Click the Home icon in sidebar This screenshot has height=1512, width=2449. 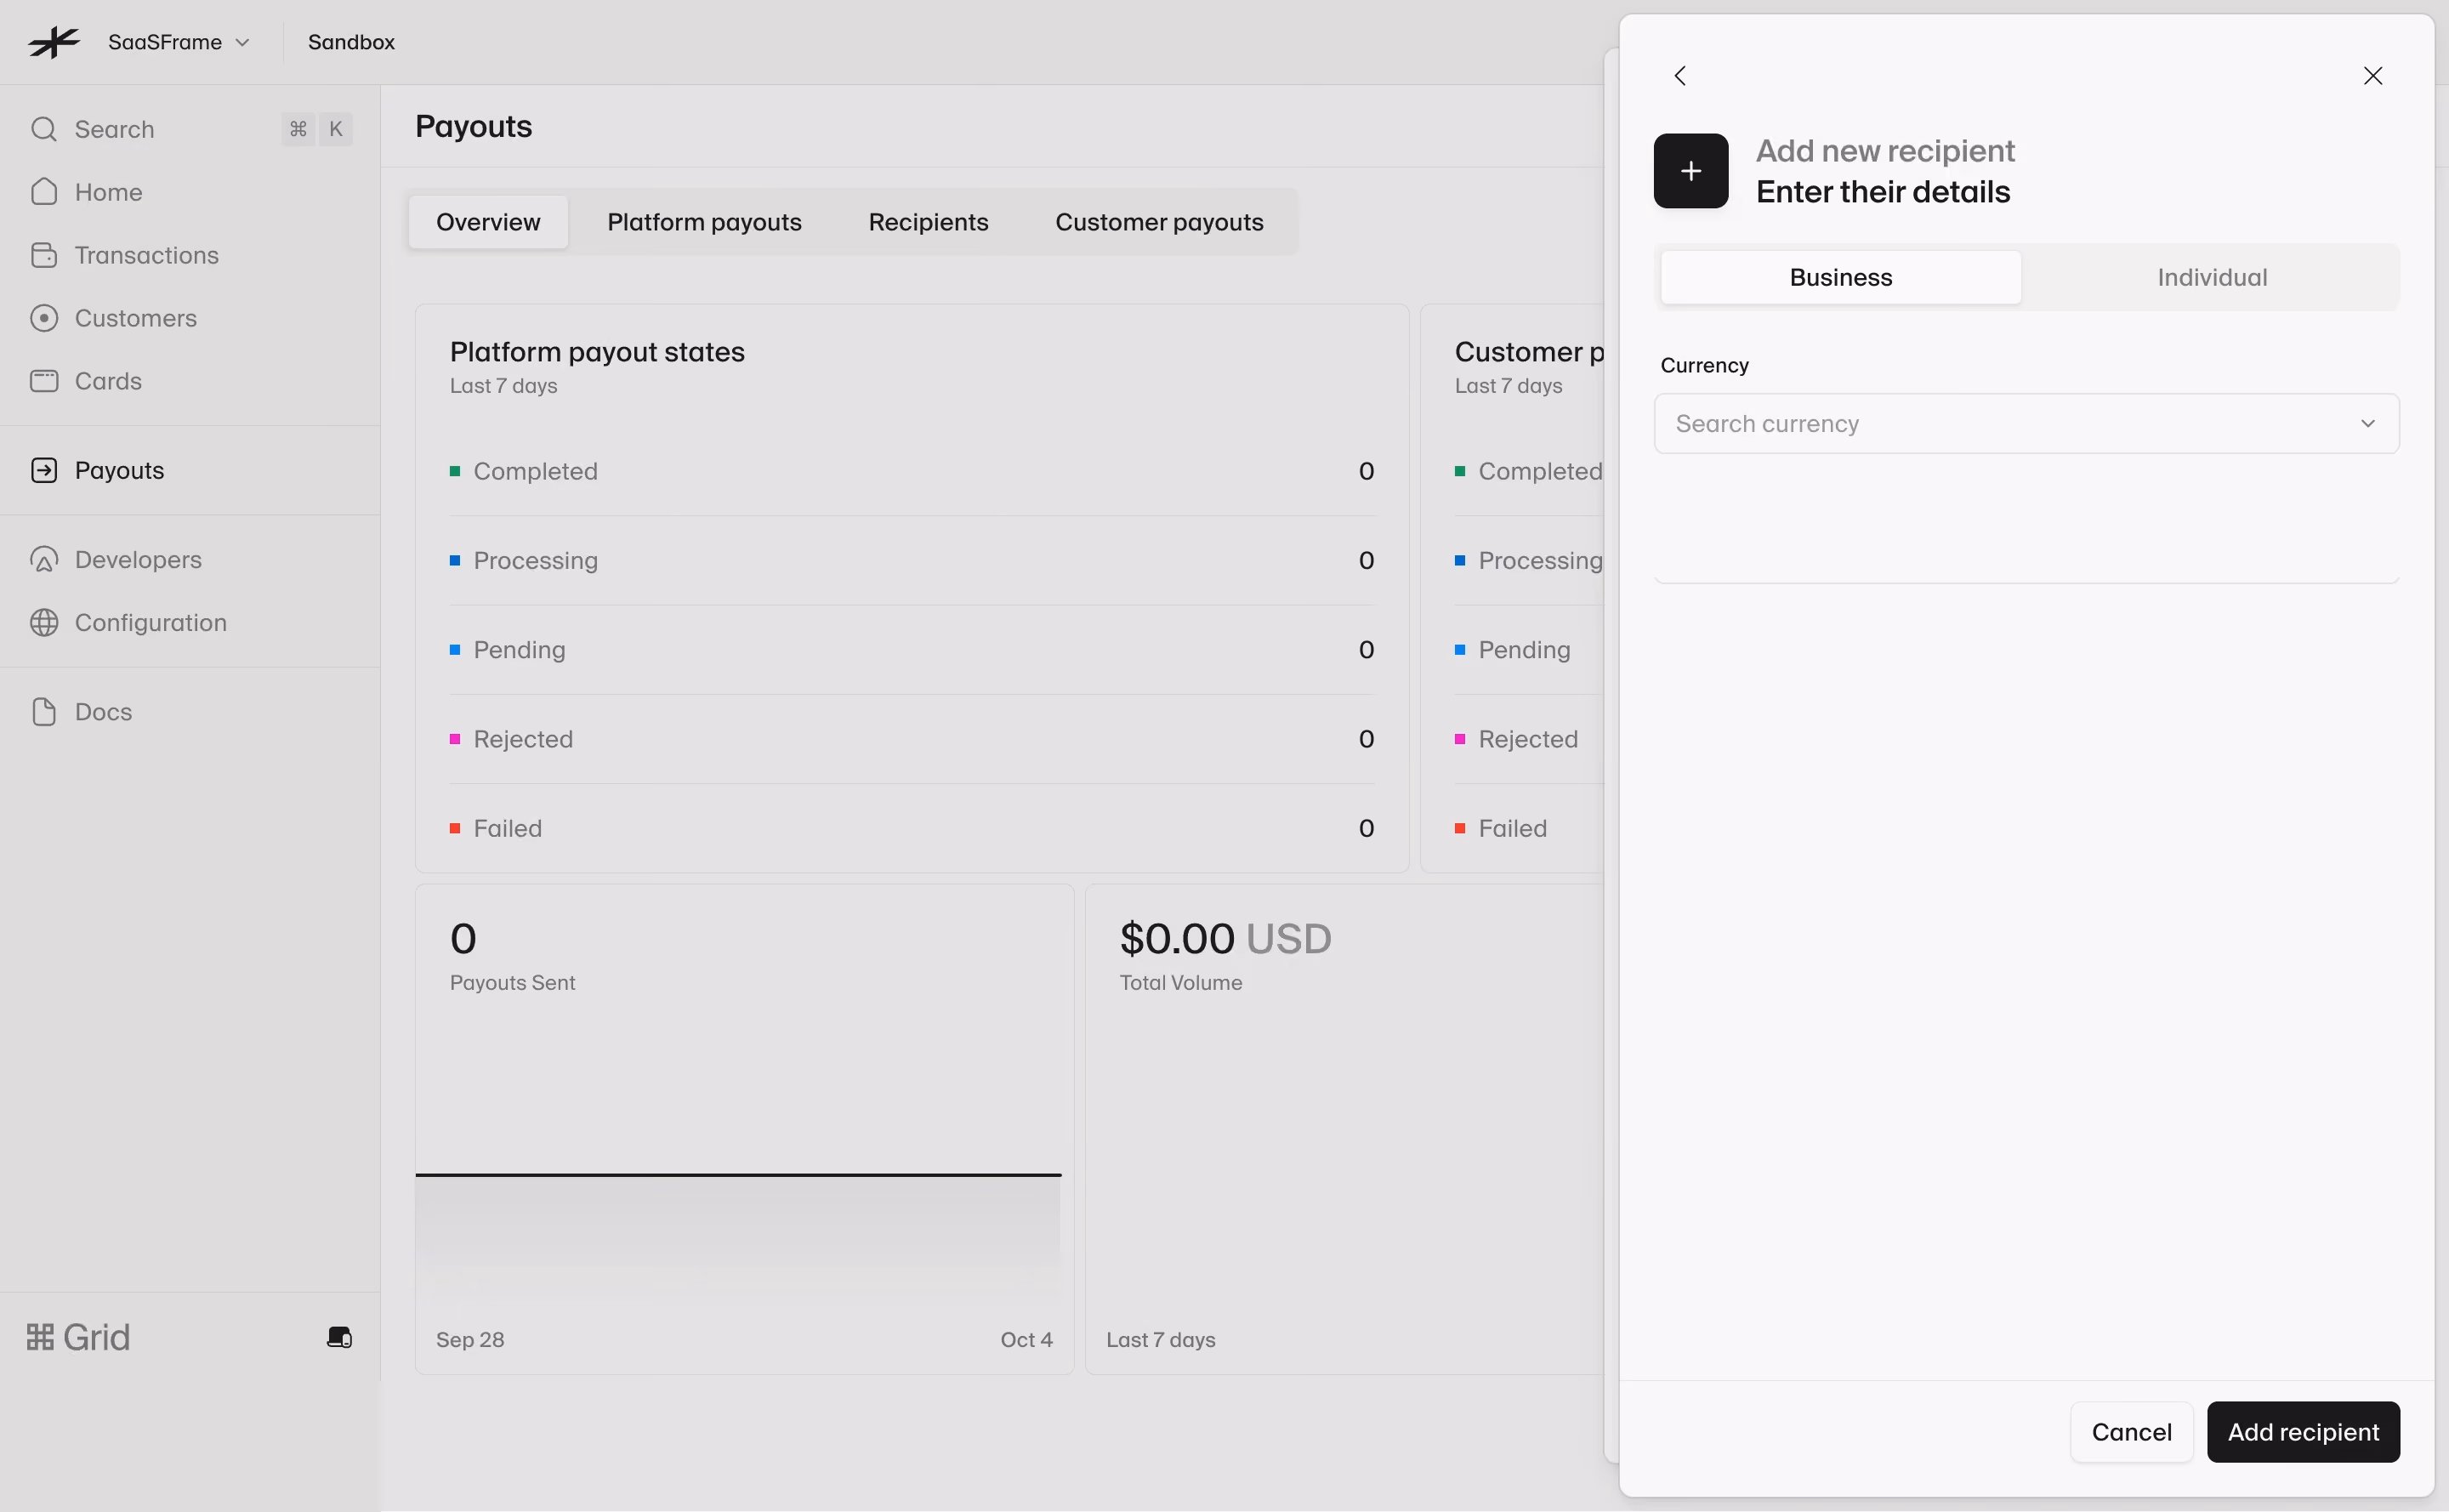click(44, 192)
